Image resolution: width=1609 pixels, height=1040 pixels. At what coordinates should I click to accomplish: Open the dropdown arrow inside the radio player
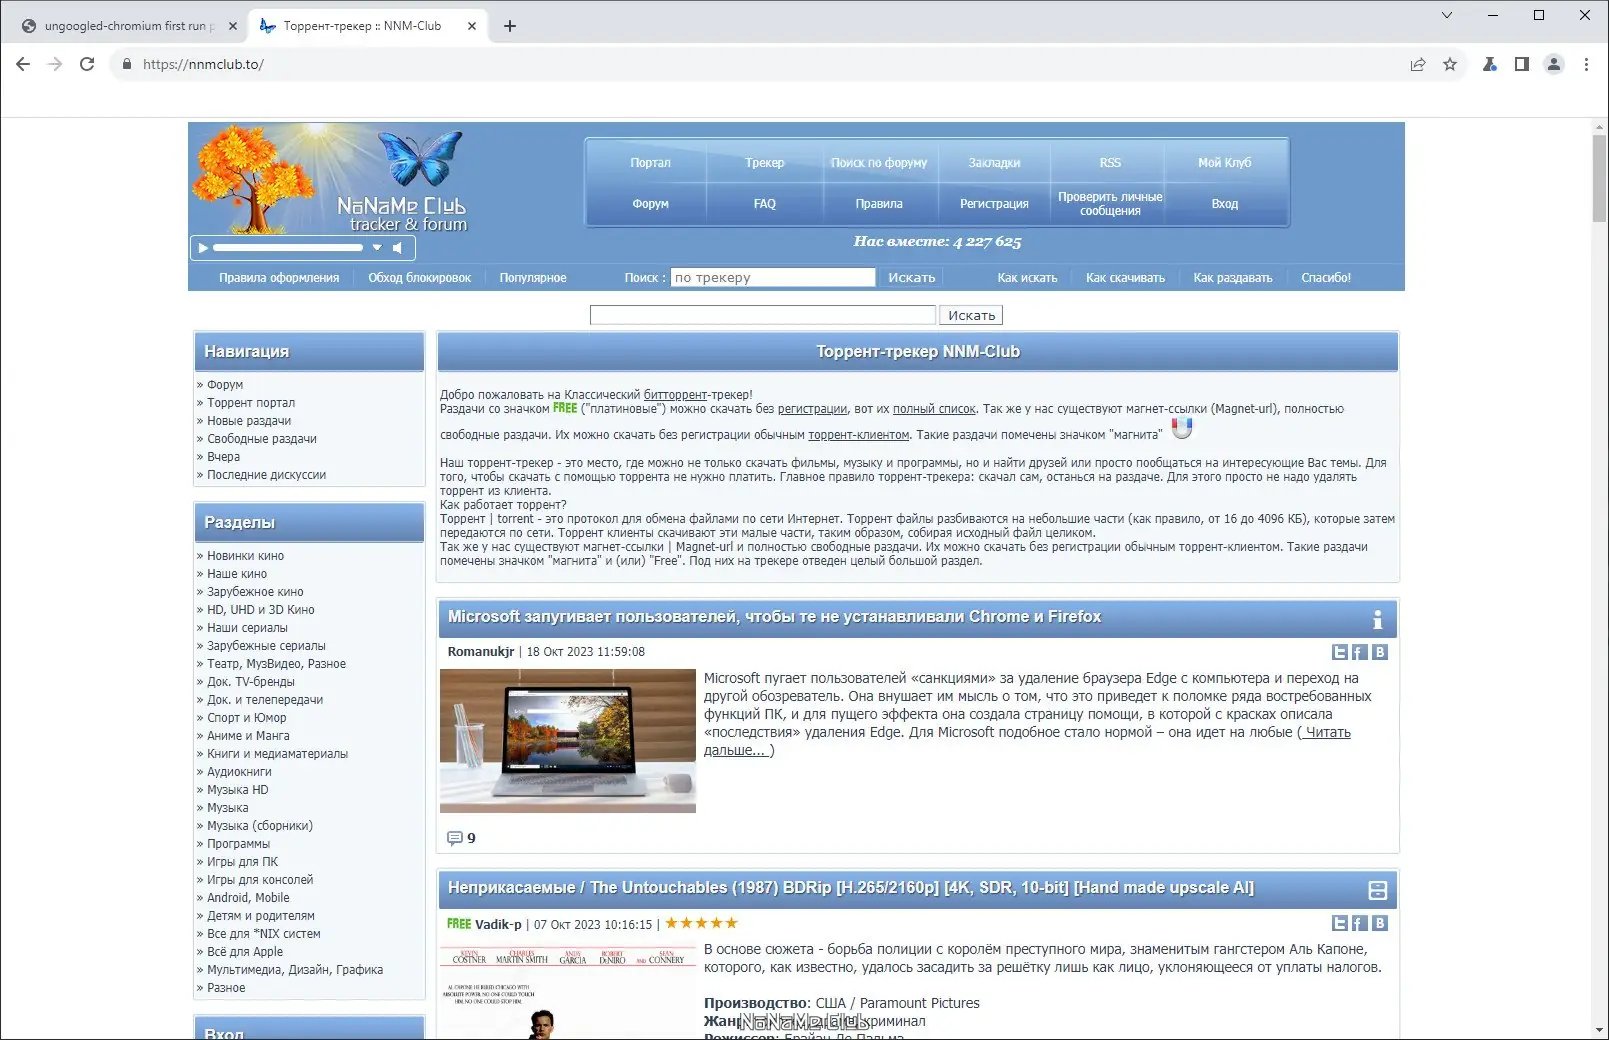(x=378, y=247)
